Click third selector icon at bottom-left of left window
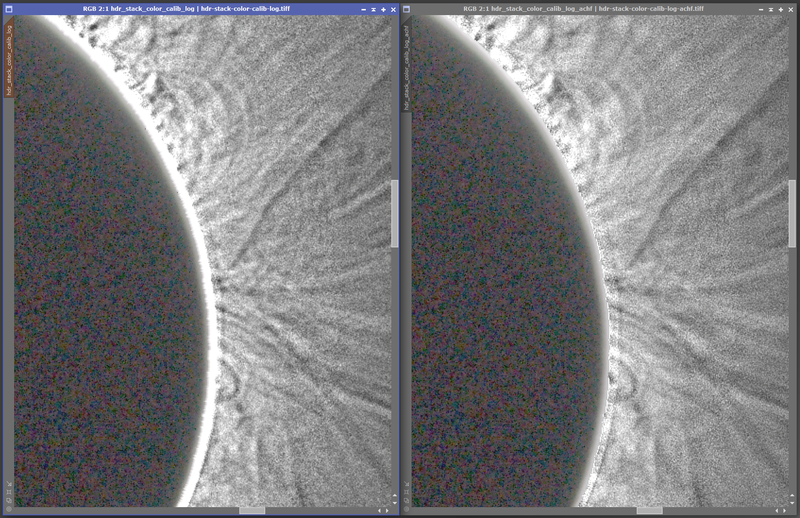 9,501
